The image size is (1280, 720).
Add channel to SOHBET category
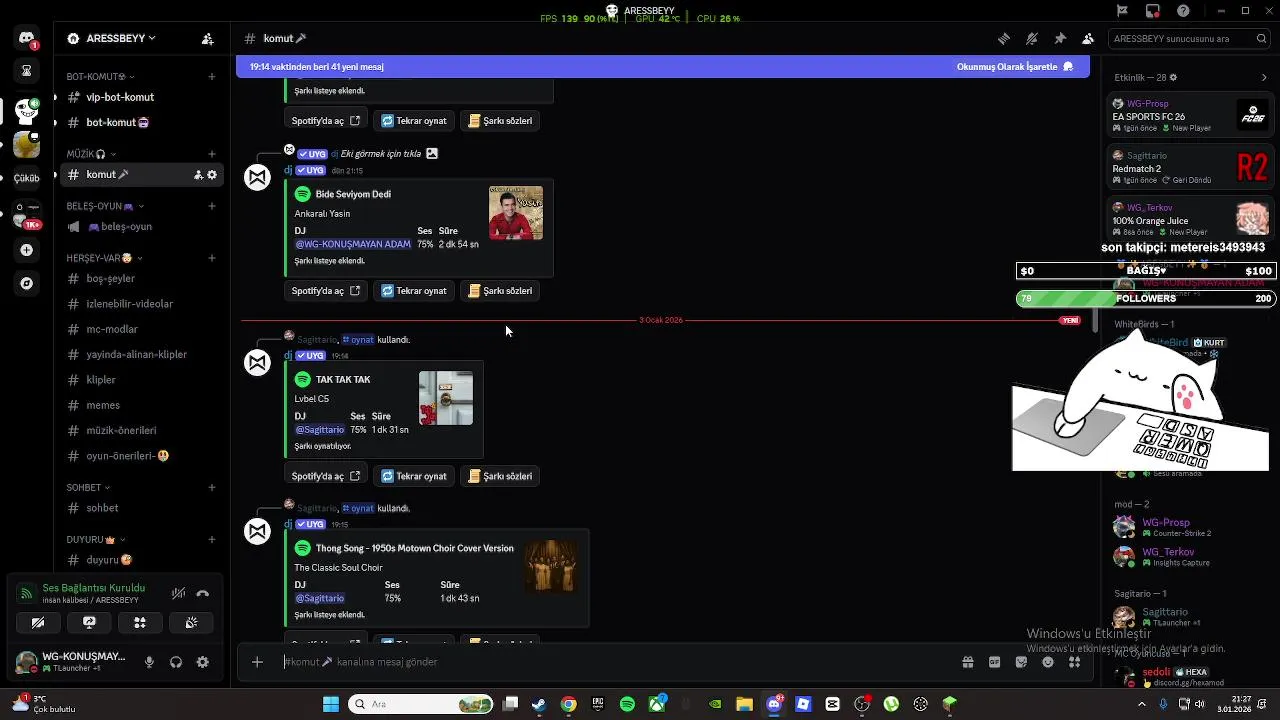(212, 487)
